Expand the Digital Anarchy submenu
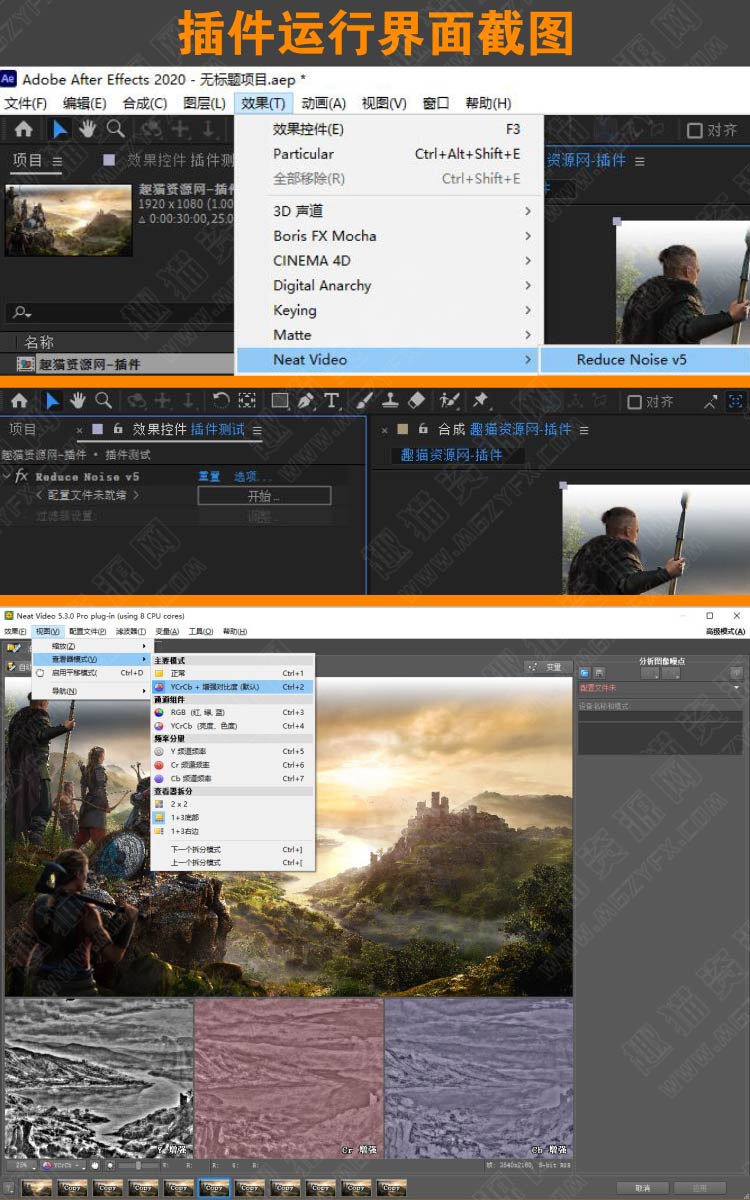750x1200 pixels. [389, 286]
